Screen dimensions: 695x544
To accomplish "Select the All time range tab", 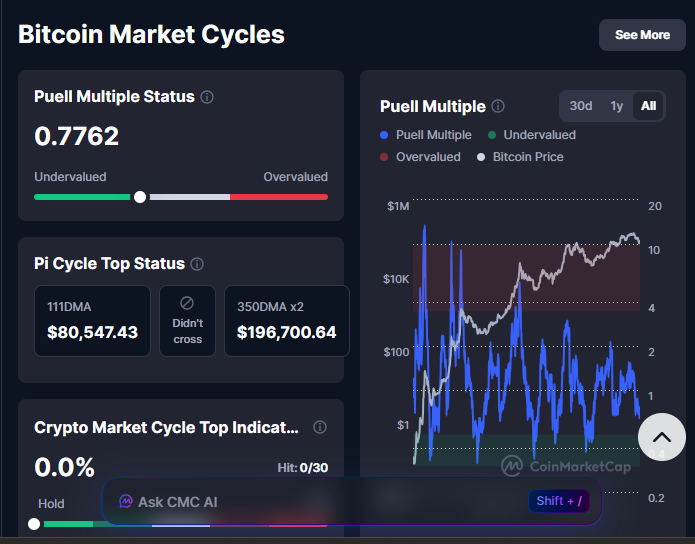I will 648,106.
